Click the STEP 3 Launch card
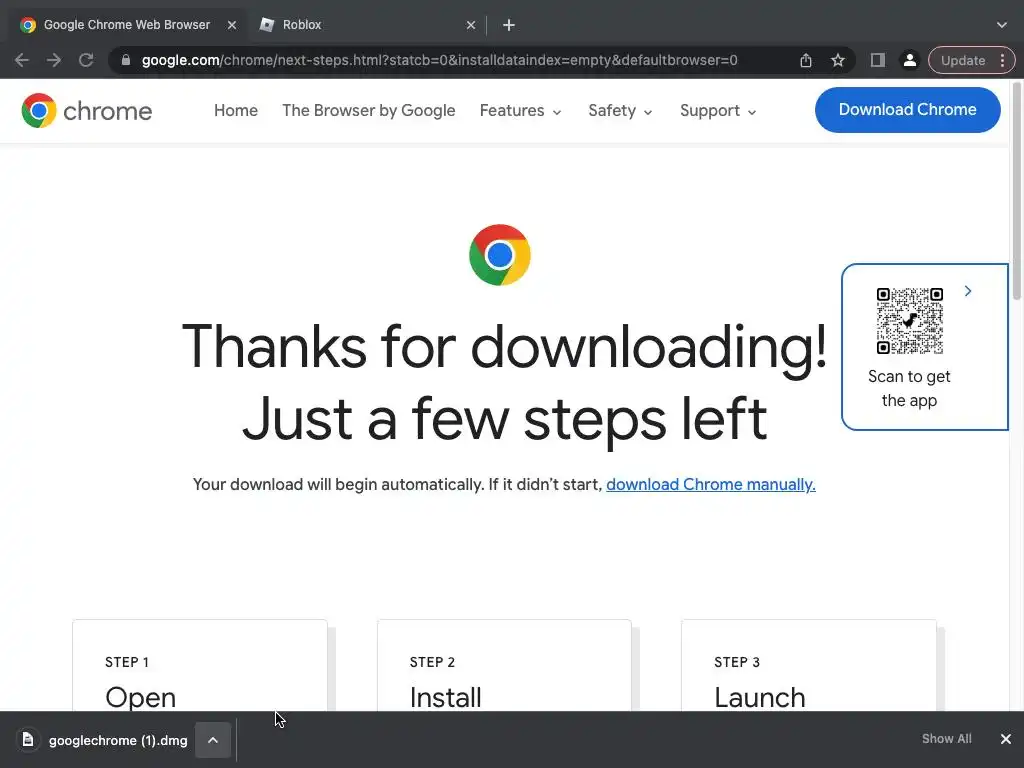This screenshot has height=768, width=1024. [x=808, y=665]
